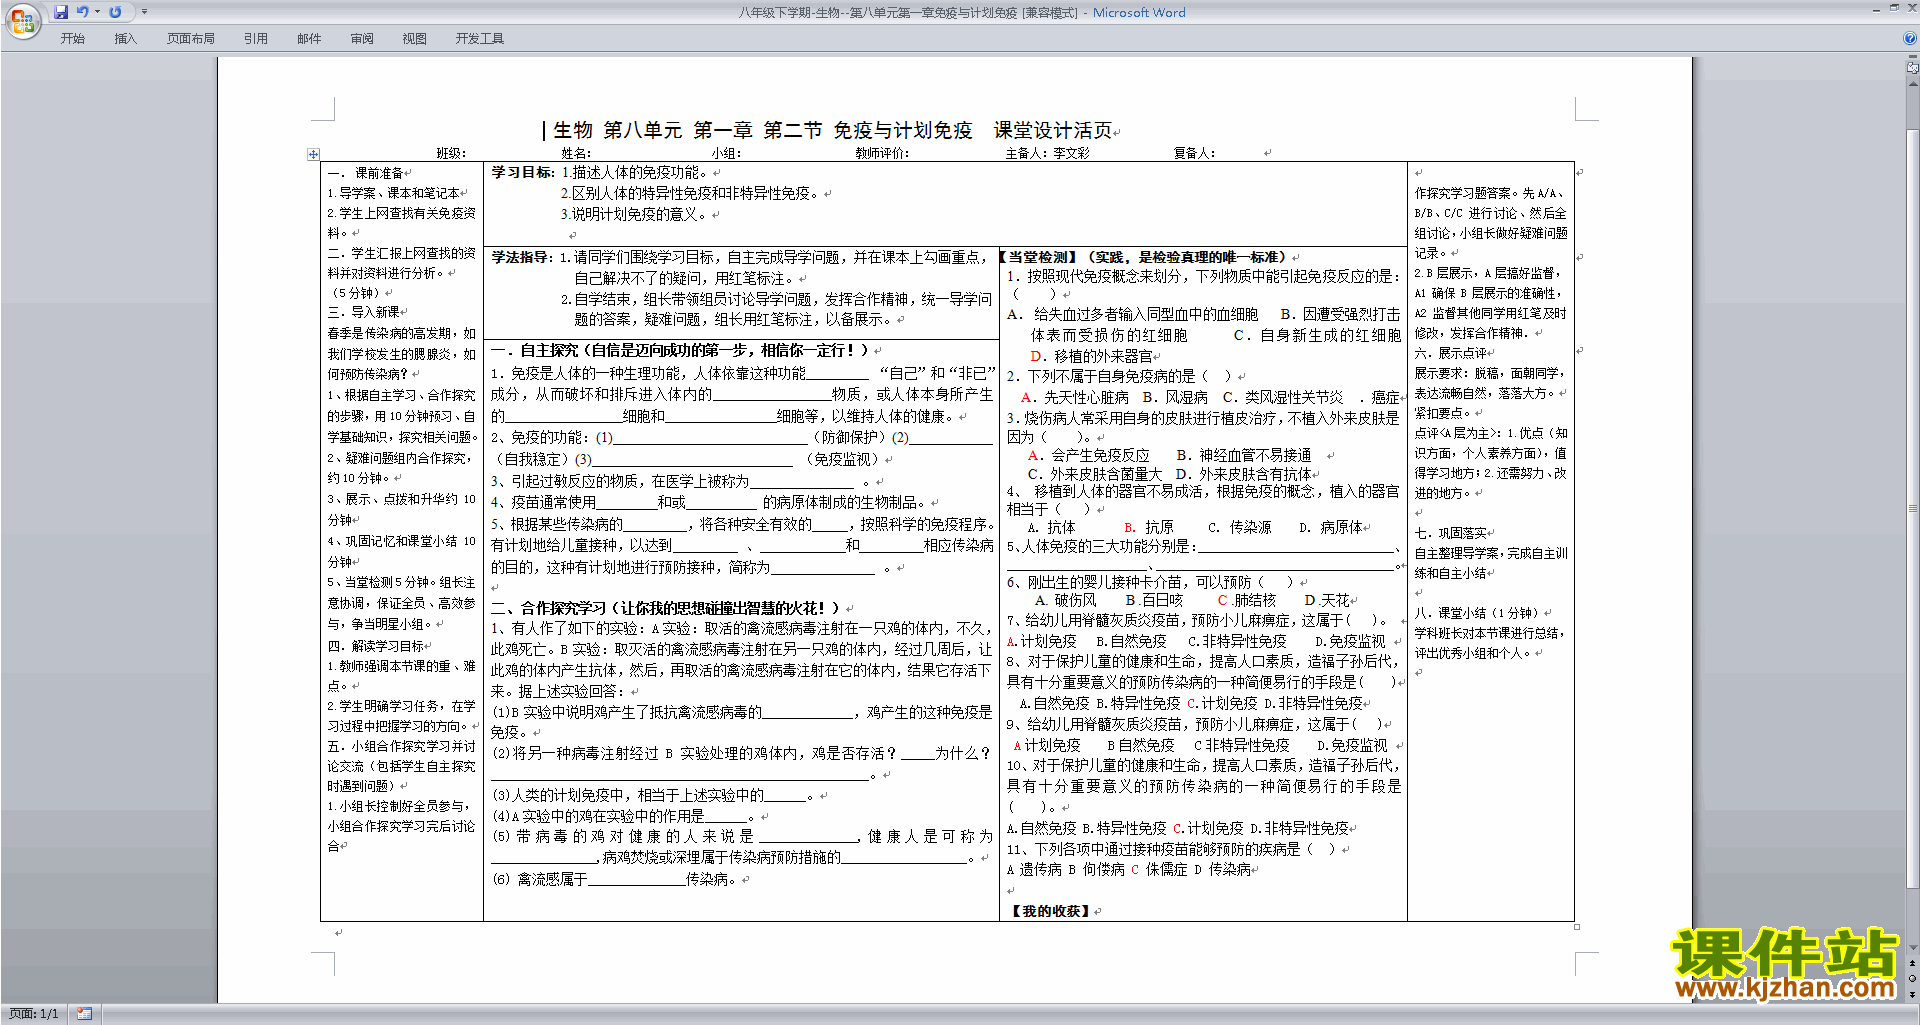The height and width of the screenshot is (1025, 1920).
Task: Switch to the 视图 tab
Action: coord(414,39)
